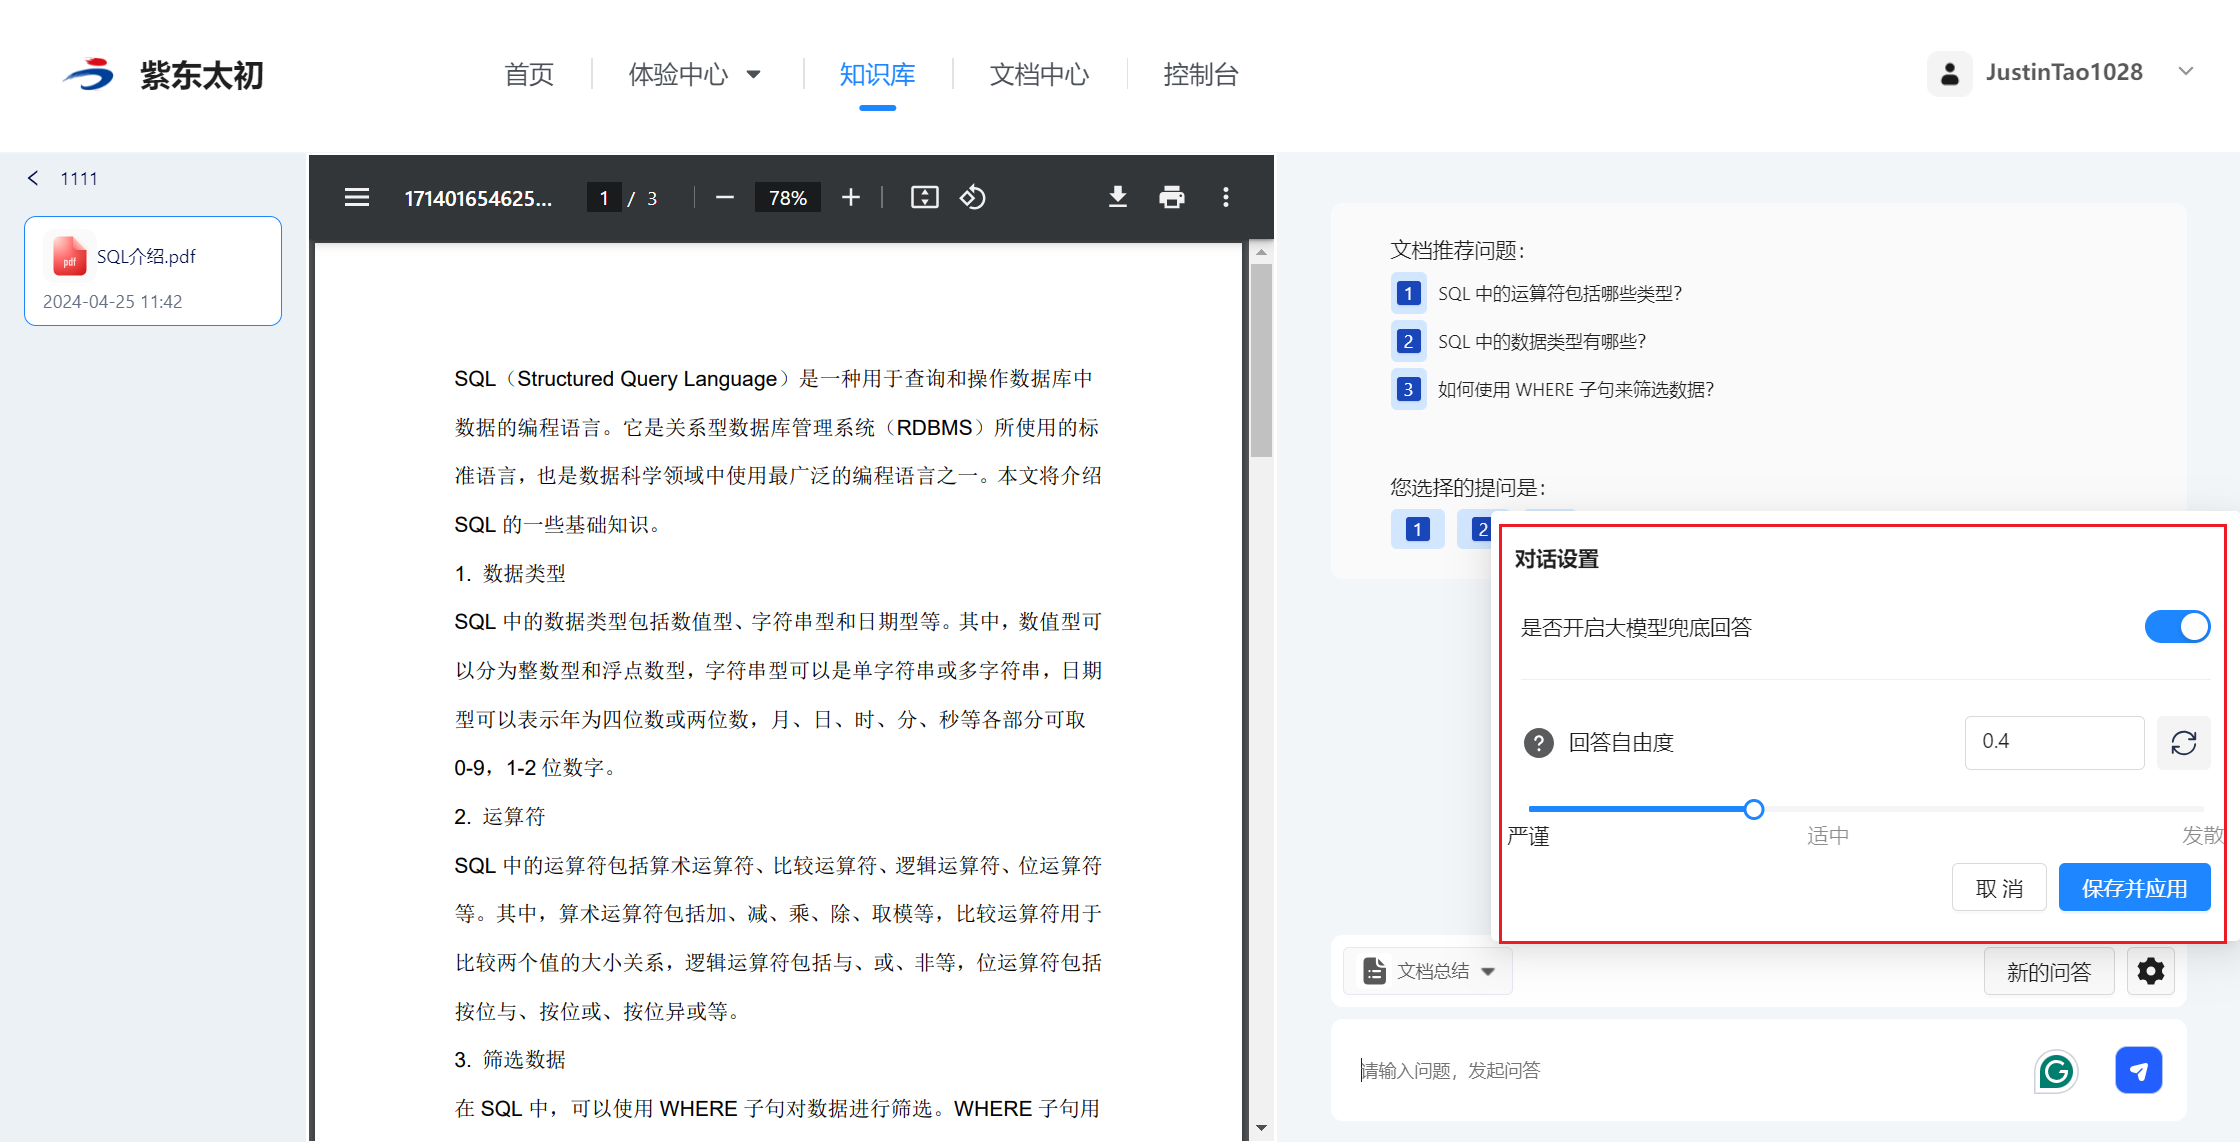Screen dimensions: 2240x1142
Task: Click the PDF filename 171401654625...
Action: [x=478, y=199]
